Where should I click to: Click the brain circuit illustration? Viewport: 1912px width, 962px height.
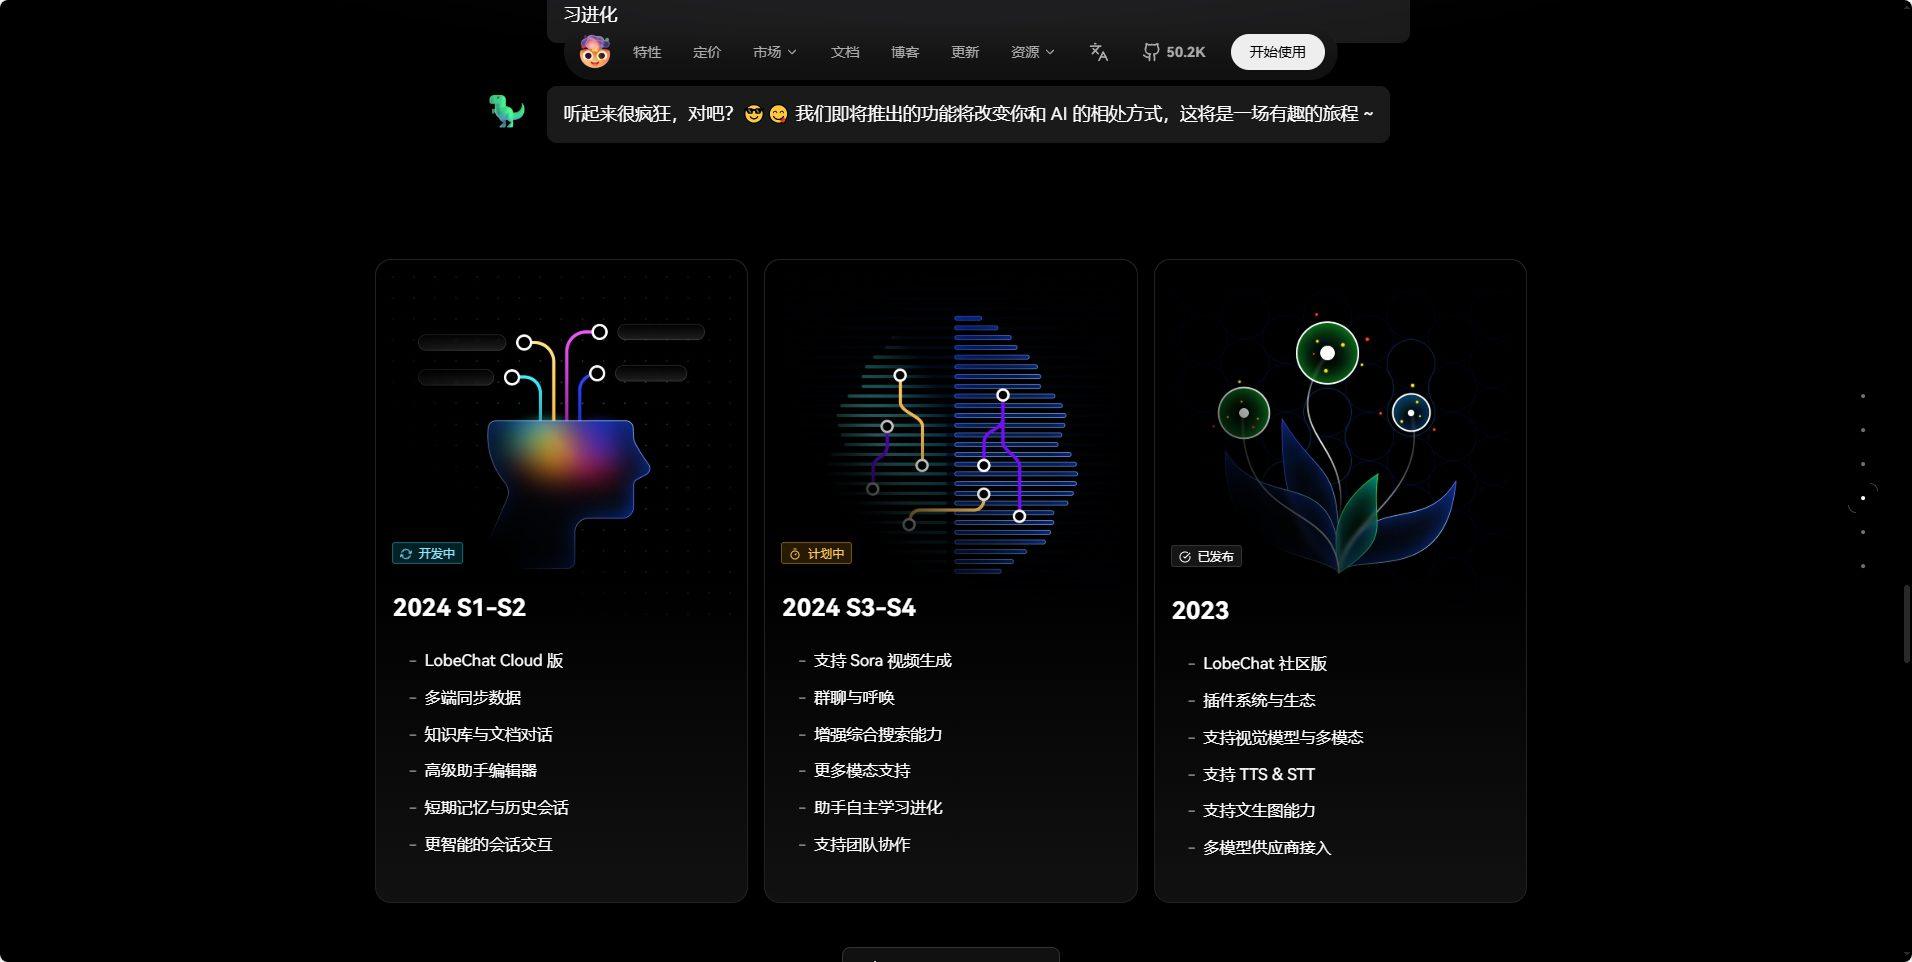(952, 445)
